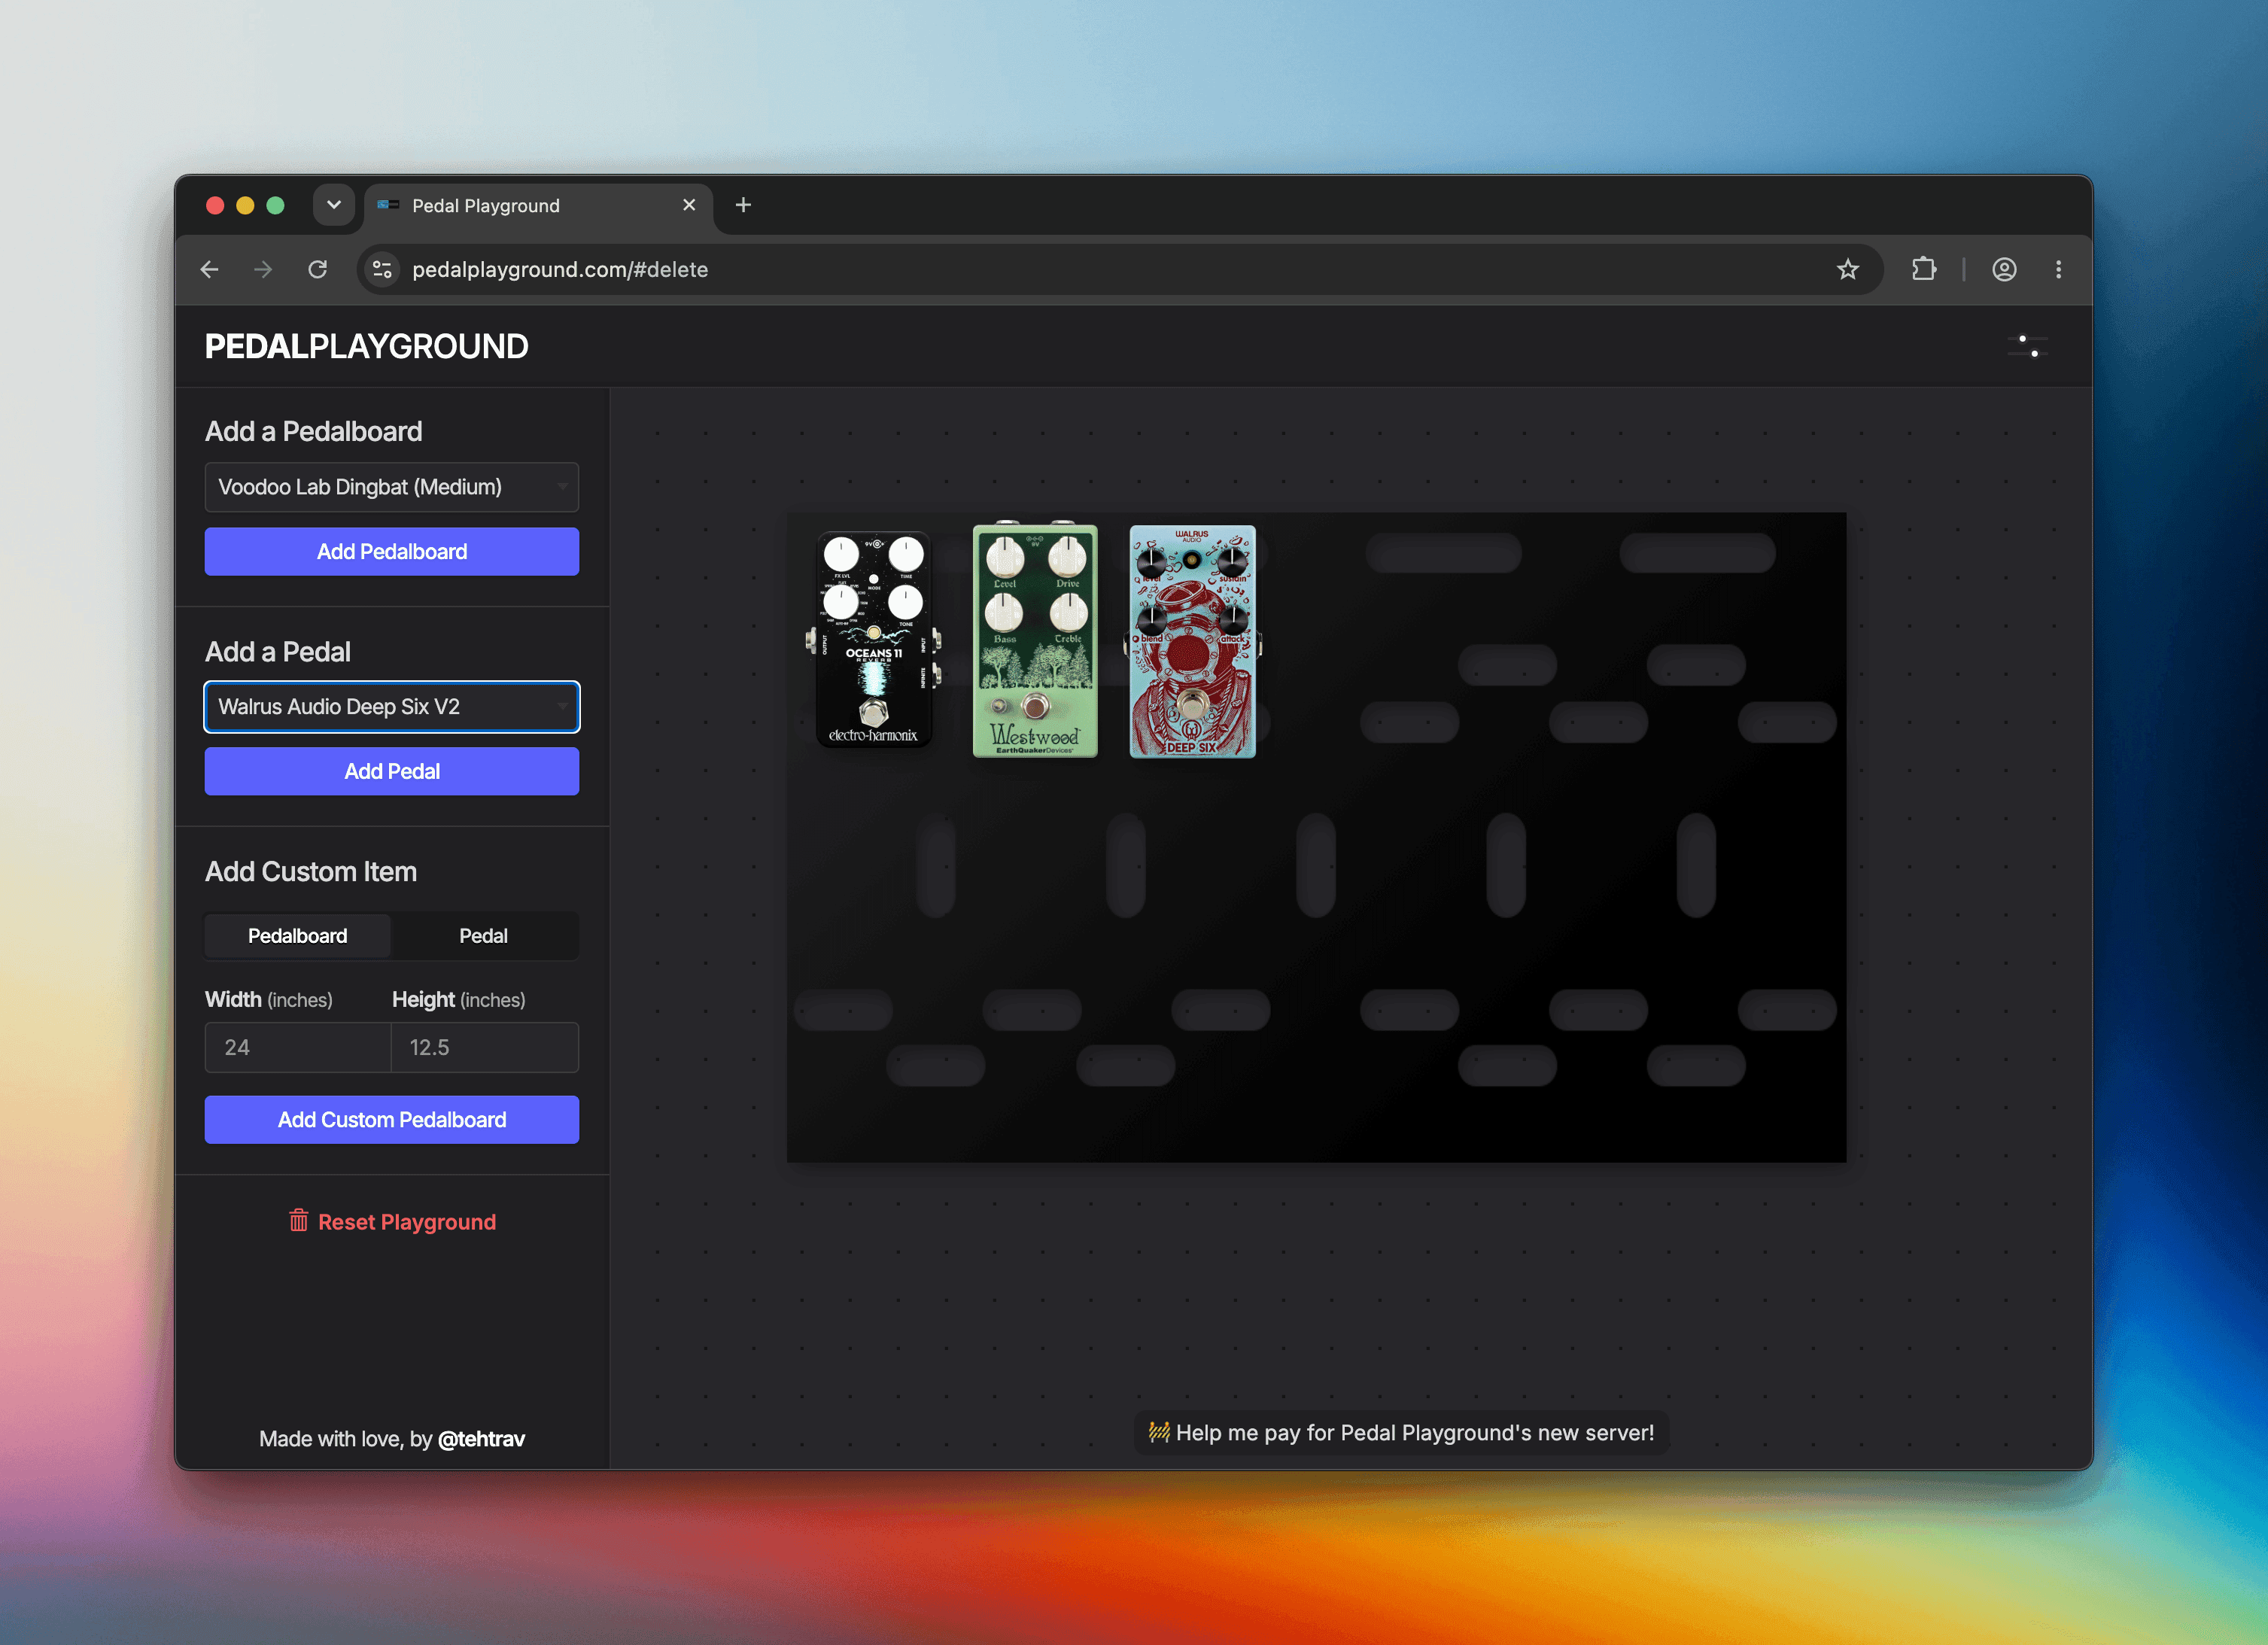This screenshot has height=1645, width=2268.
Task: Click the Add Pedal button
Action: 392,771
